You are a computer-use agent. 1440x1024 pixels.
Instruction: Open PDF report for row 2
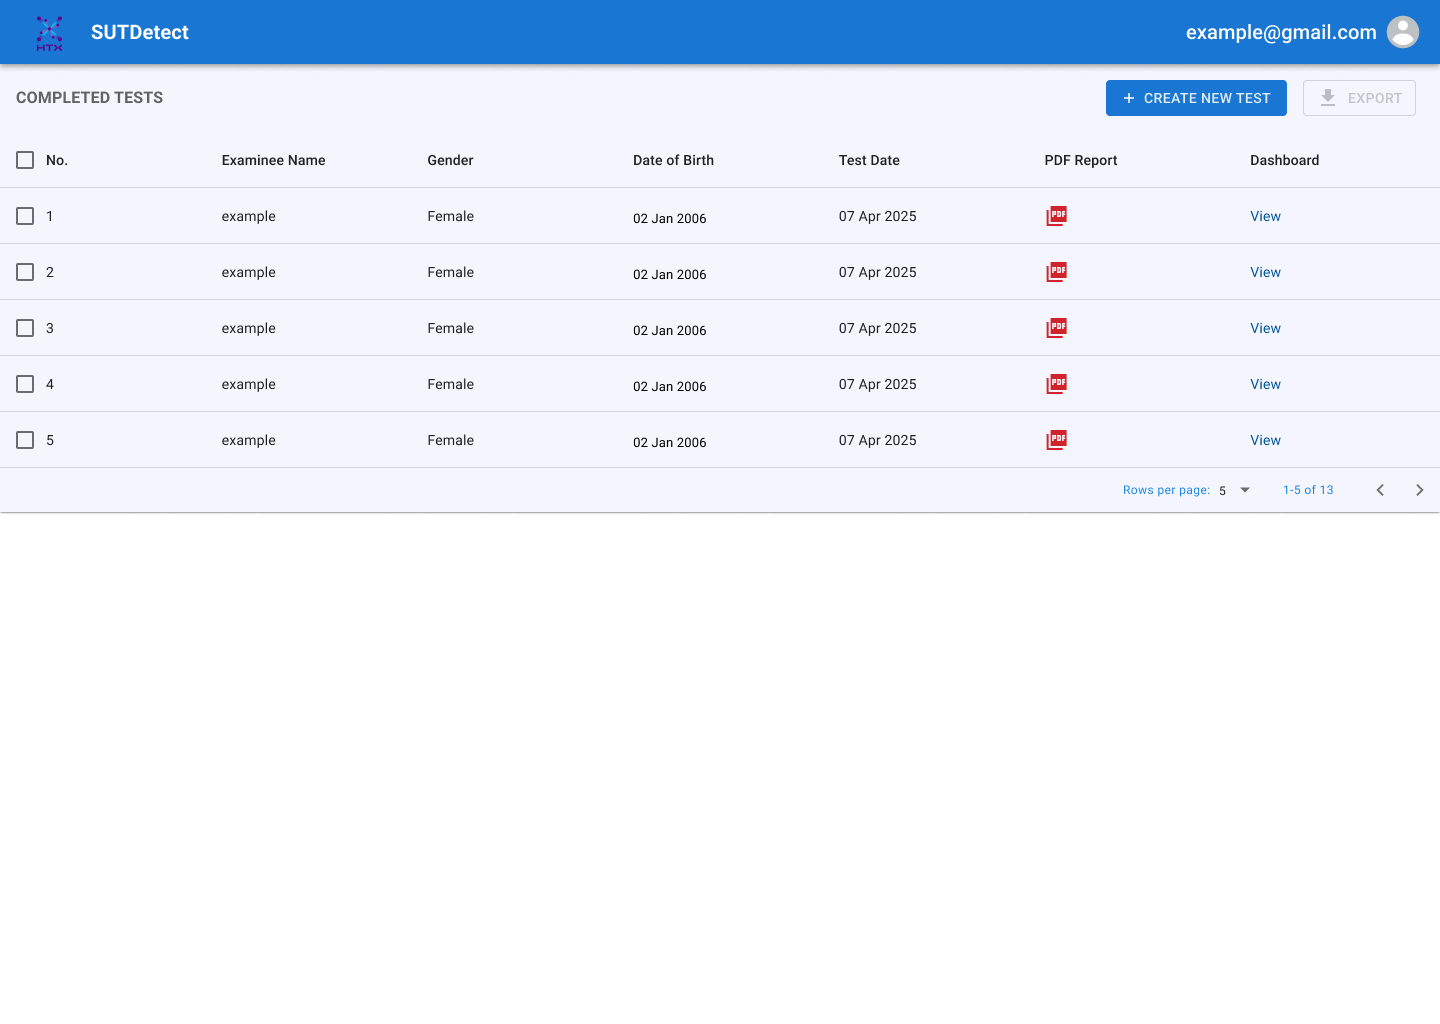pyautogui.click(x=1056, y=272)
